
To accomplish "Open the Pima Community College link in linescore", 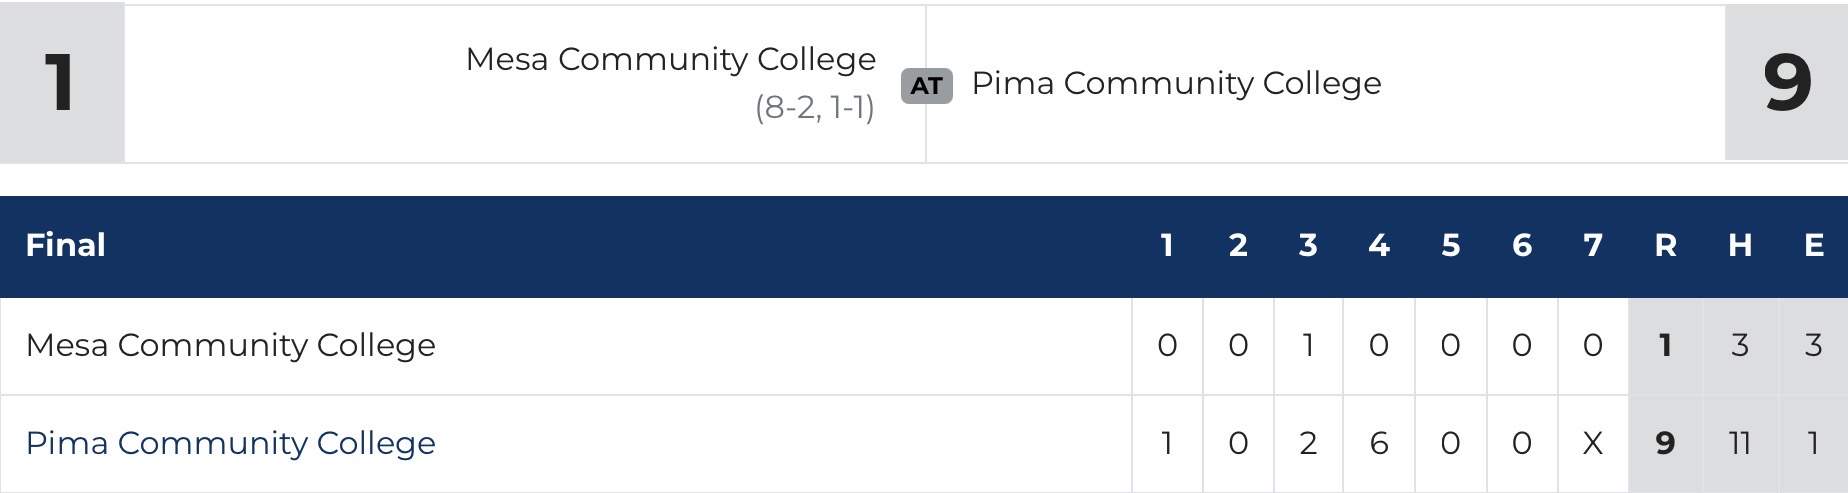I will pos(231,443).
